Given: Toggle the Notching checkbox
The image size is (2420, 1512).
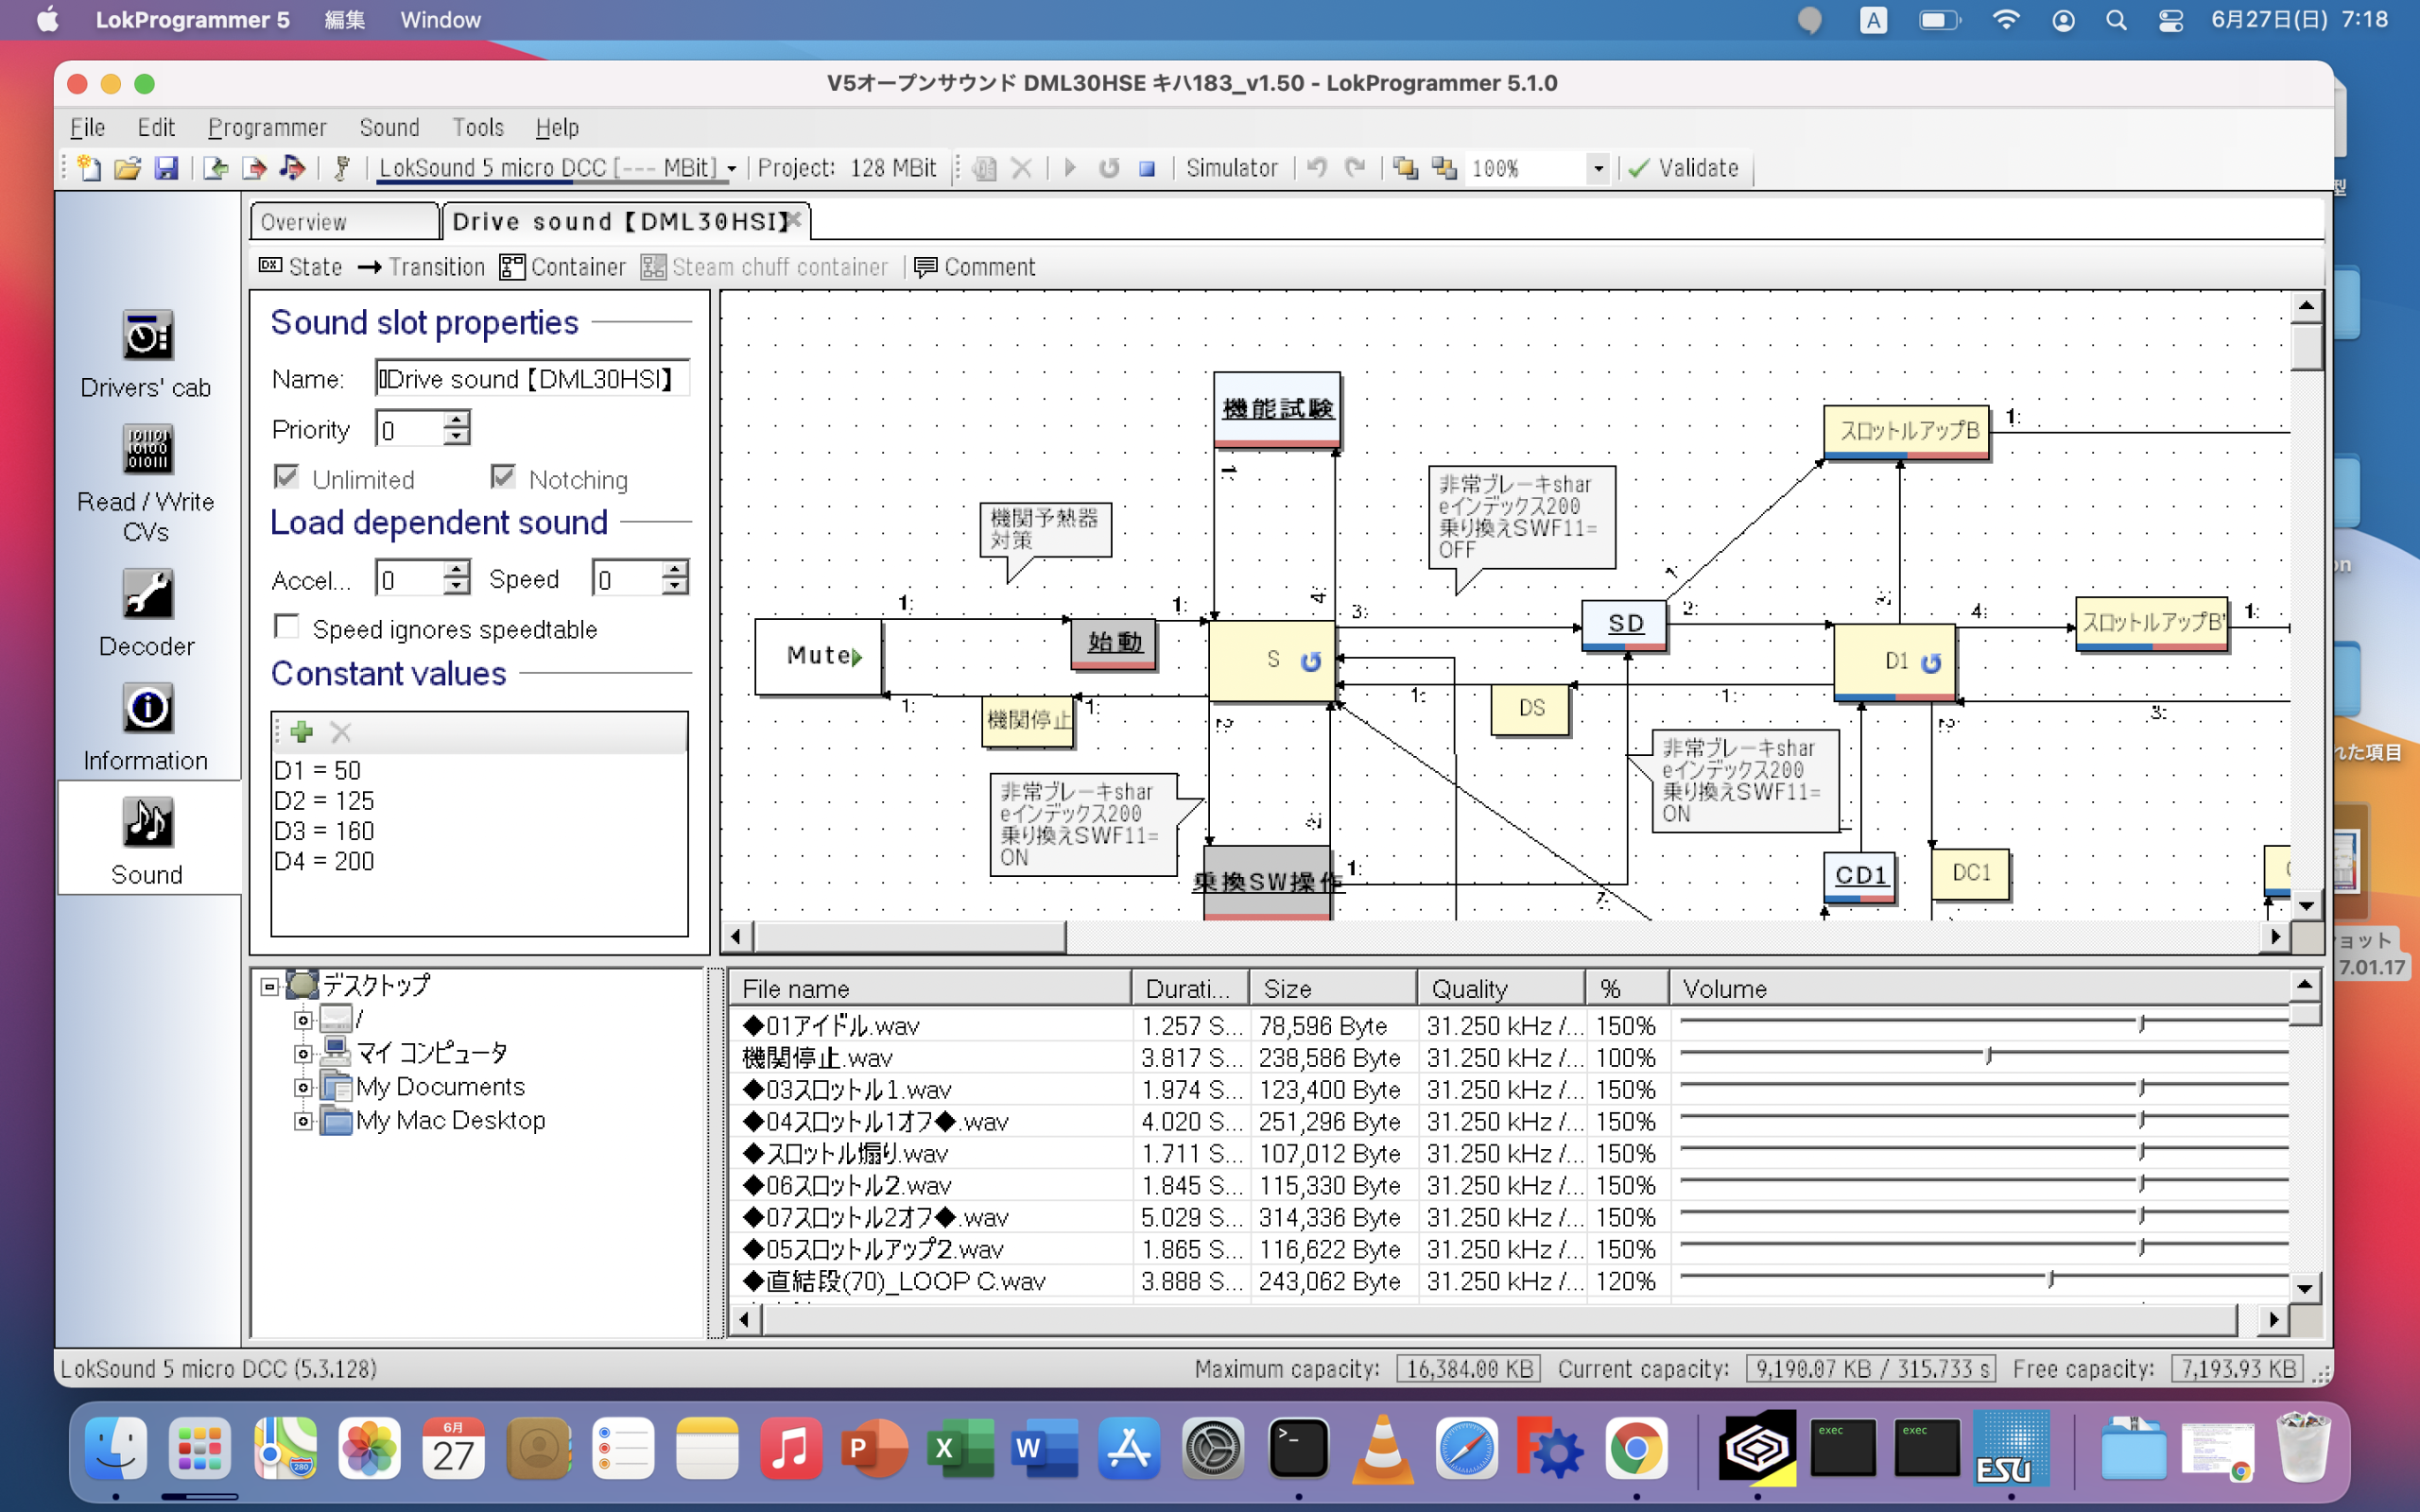Looking at the screenshot, I should (x=503, y=478).
